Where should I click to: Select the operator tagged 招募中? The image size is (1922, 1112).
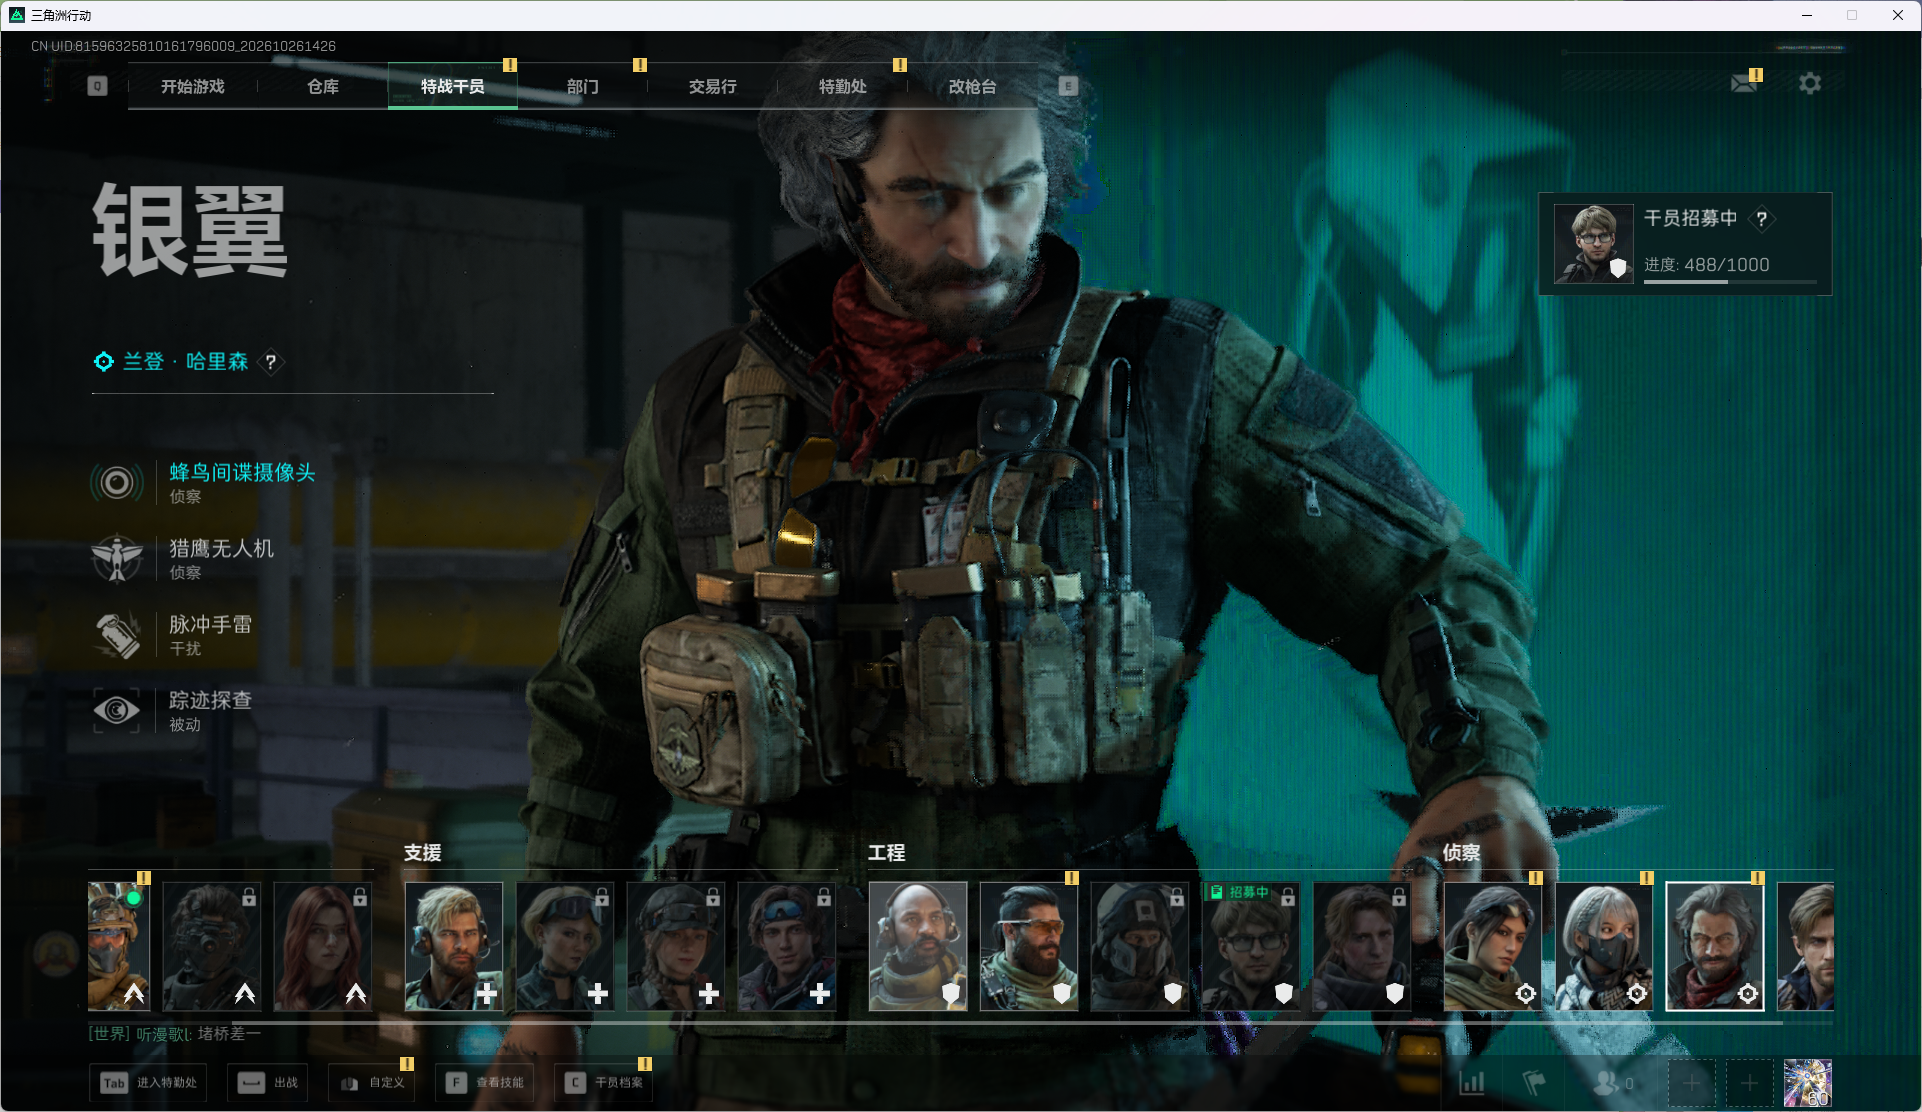click(x=1251, y=946)
